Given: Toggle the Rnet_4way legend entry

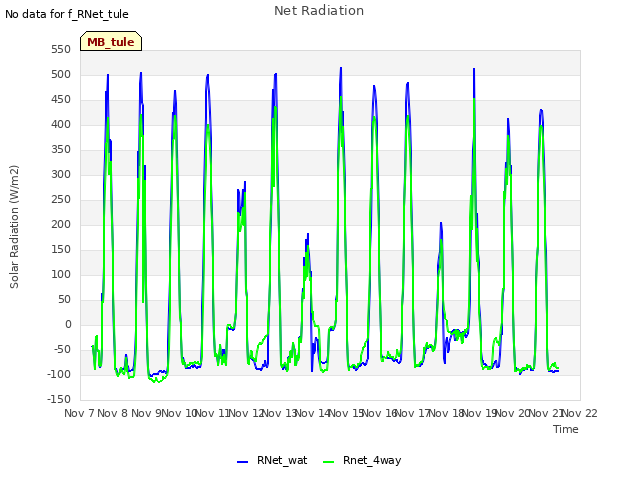Looking at the screenshot, I should 362,460.
